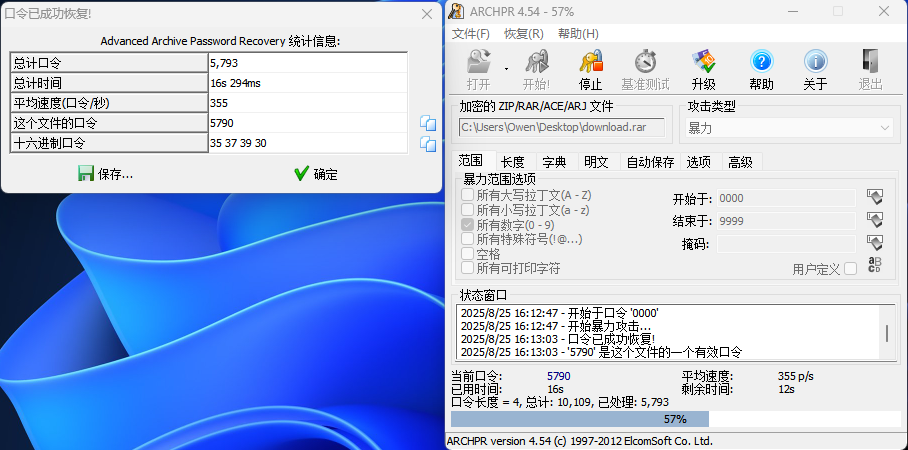Switch to the 自动保存 tab
This screenshot has width=908, height=450.
coord(650,162)
